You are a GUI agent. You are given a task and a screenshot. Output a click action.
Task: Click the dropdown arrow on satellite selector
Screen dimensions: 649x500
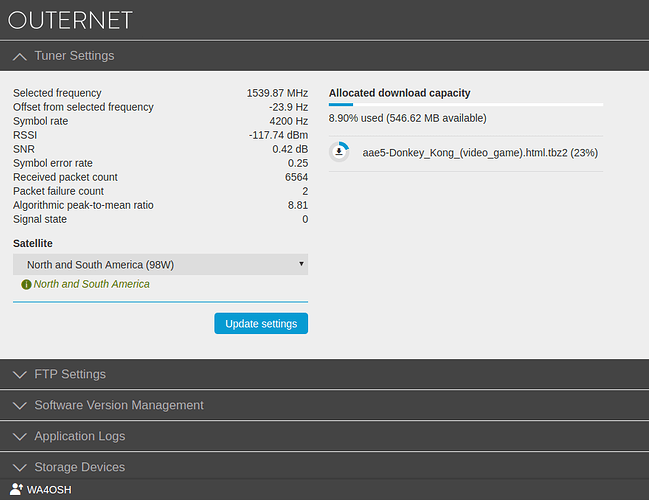pyautogui.click(x=301, y=264)
